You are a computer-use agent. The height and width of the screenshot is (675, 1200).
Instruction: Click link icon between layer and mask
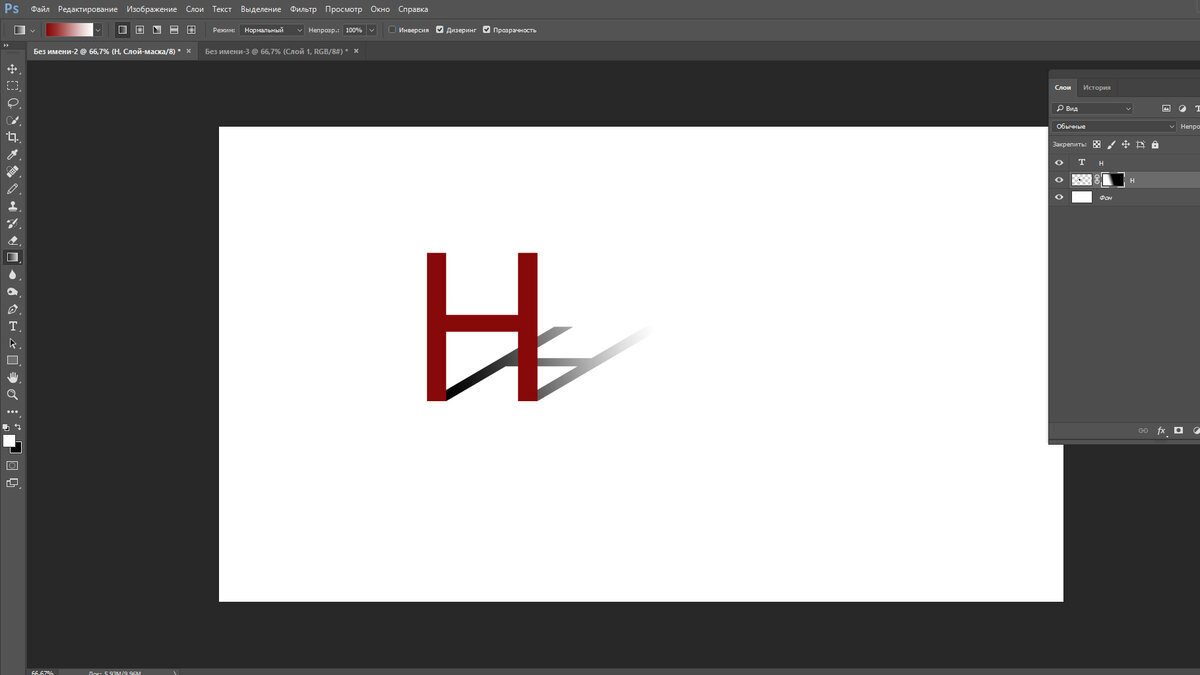1096,180
